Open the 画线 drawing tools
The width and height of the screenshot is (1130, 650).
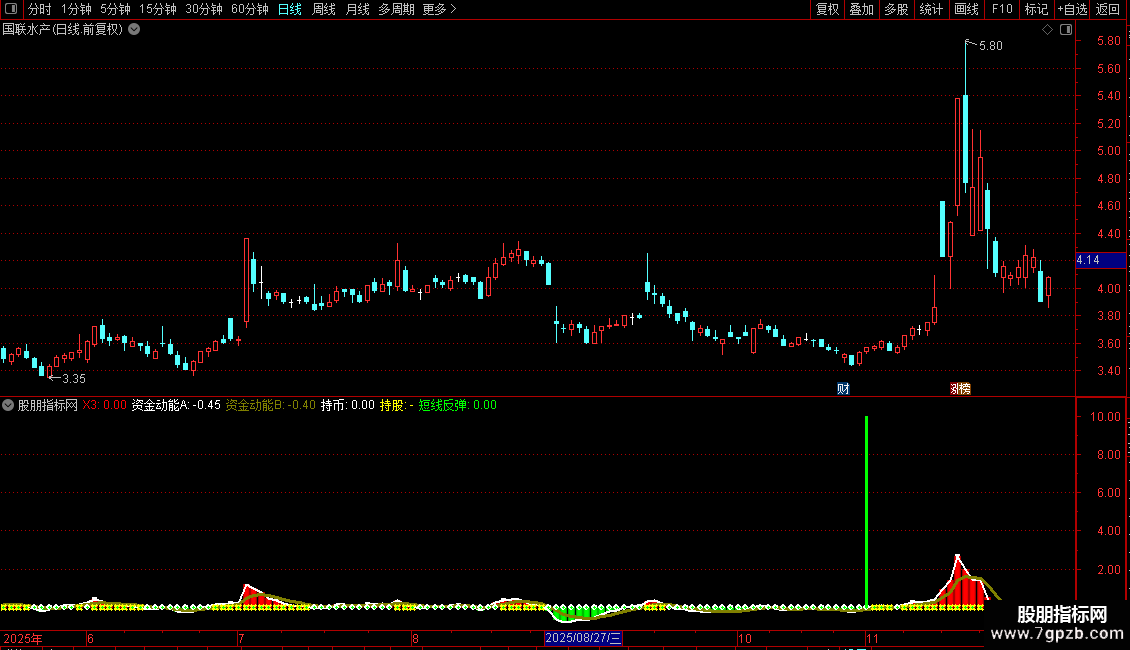pyautogui.click(x=966, y=9)
